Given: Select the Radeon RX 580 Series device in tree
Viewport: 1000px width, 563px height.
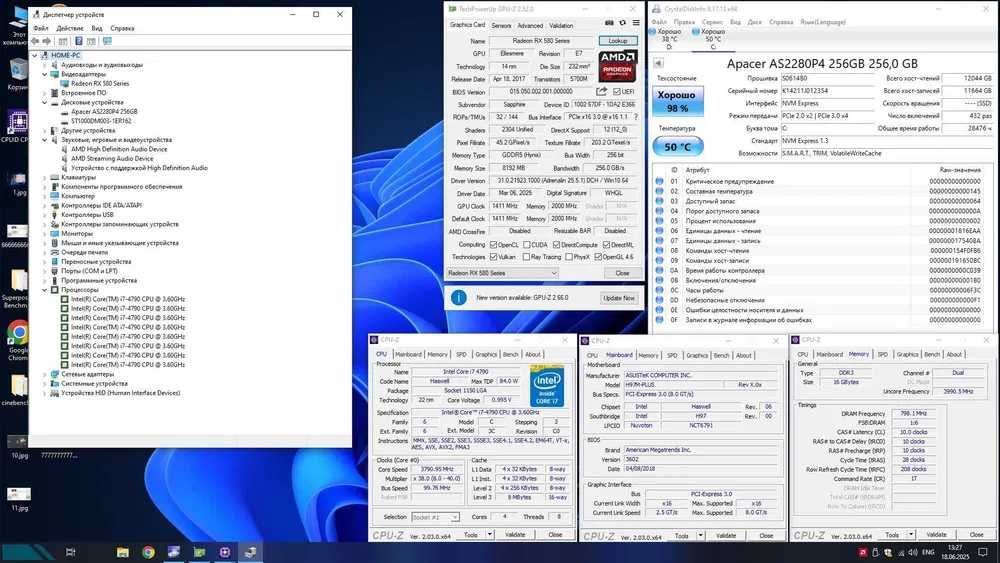Looking at the screenshot, I should [100, 84].
